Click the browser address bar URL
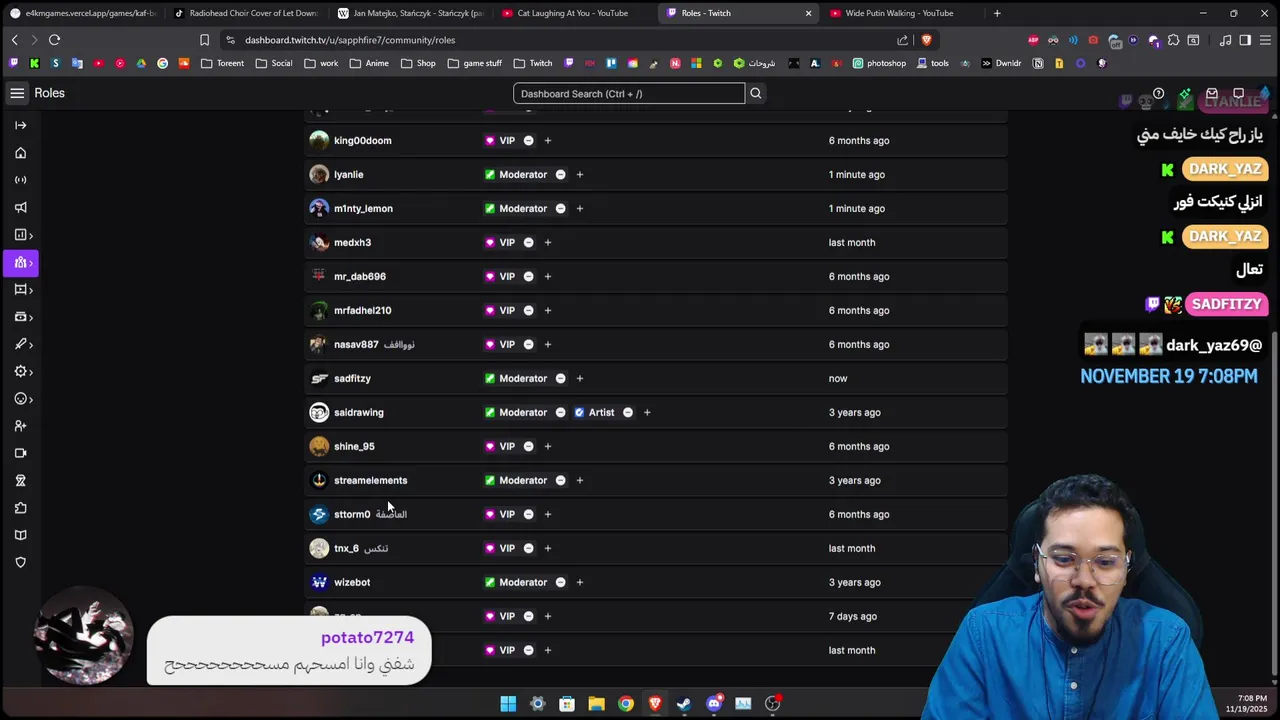1280x720 pixels. coord(350,40)
